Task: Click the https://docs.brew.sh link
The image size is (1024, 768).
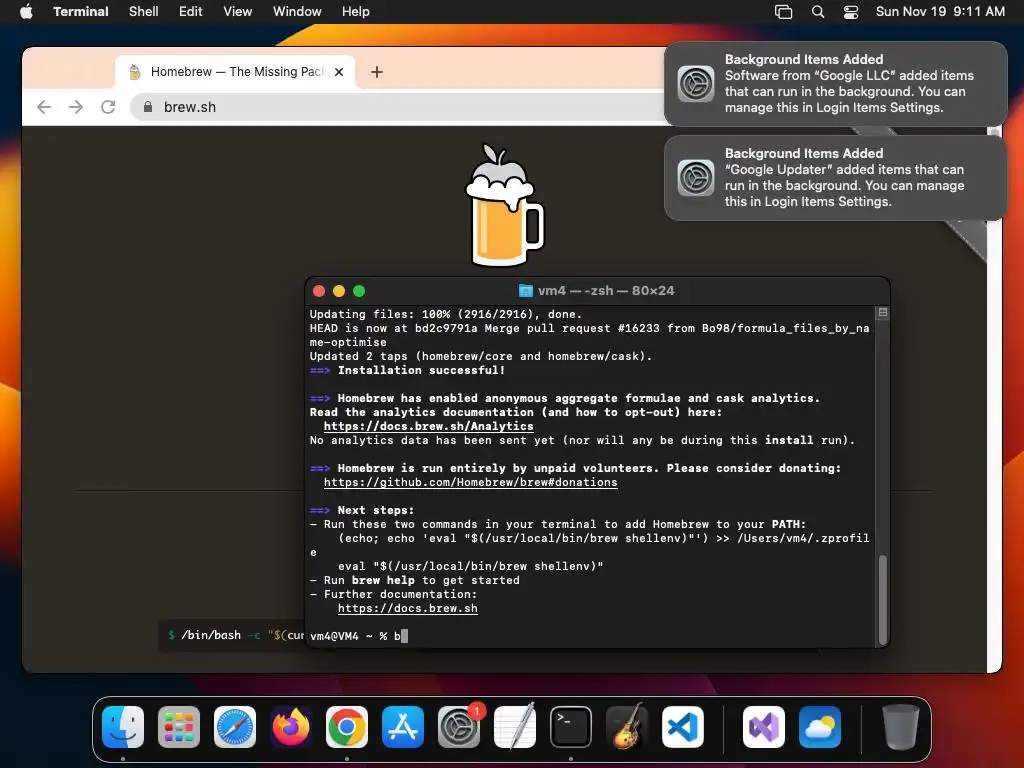Action: [x=408, y=609]
